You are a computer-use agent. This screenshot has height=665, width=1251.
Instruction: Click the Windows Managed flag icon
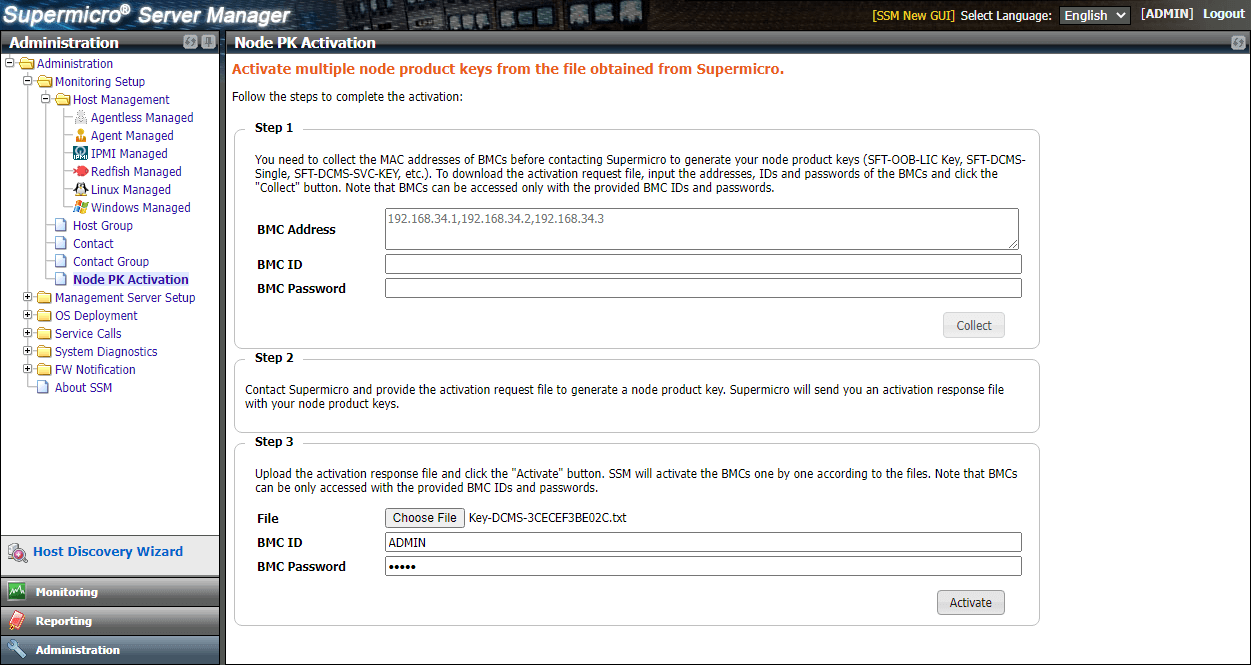[x=81, y=207]
